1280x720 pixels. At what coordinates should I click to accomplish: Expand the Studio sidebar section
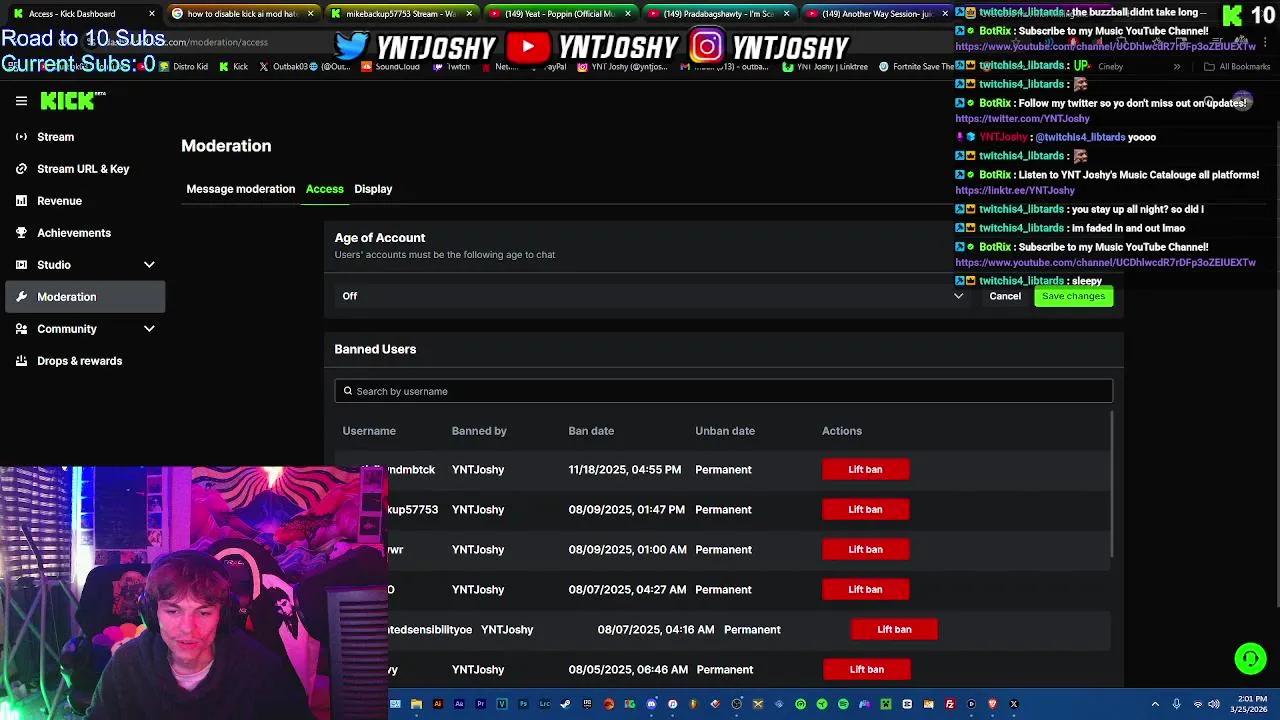click(85, 265)
